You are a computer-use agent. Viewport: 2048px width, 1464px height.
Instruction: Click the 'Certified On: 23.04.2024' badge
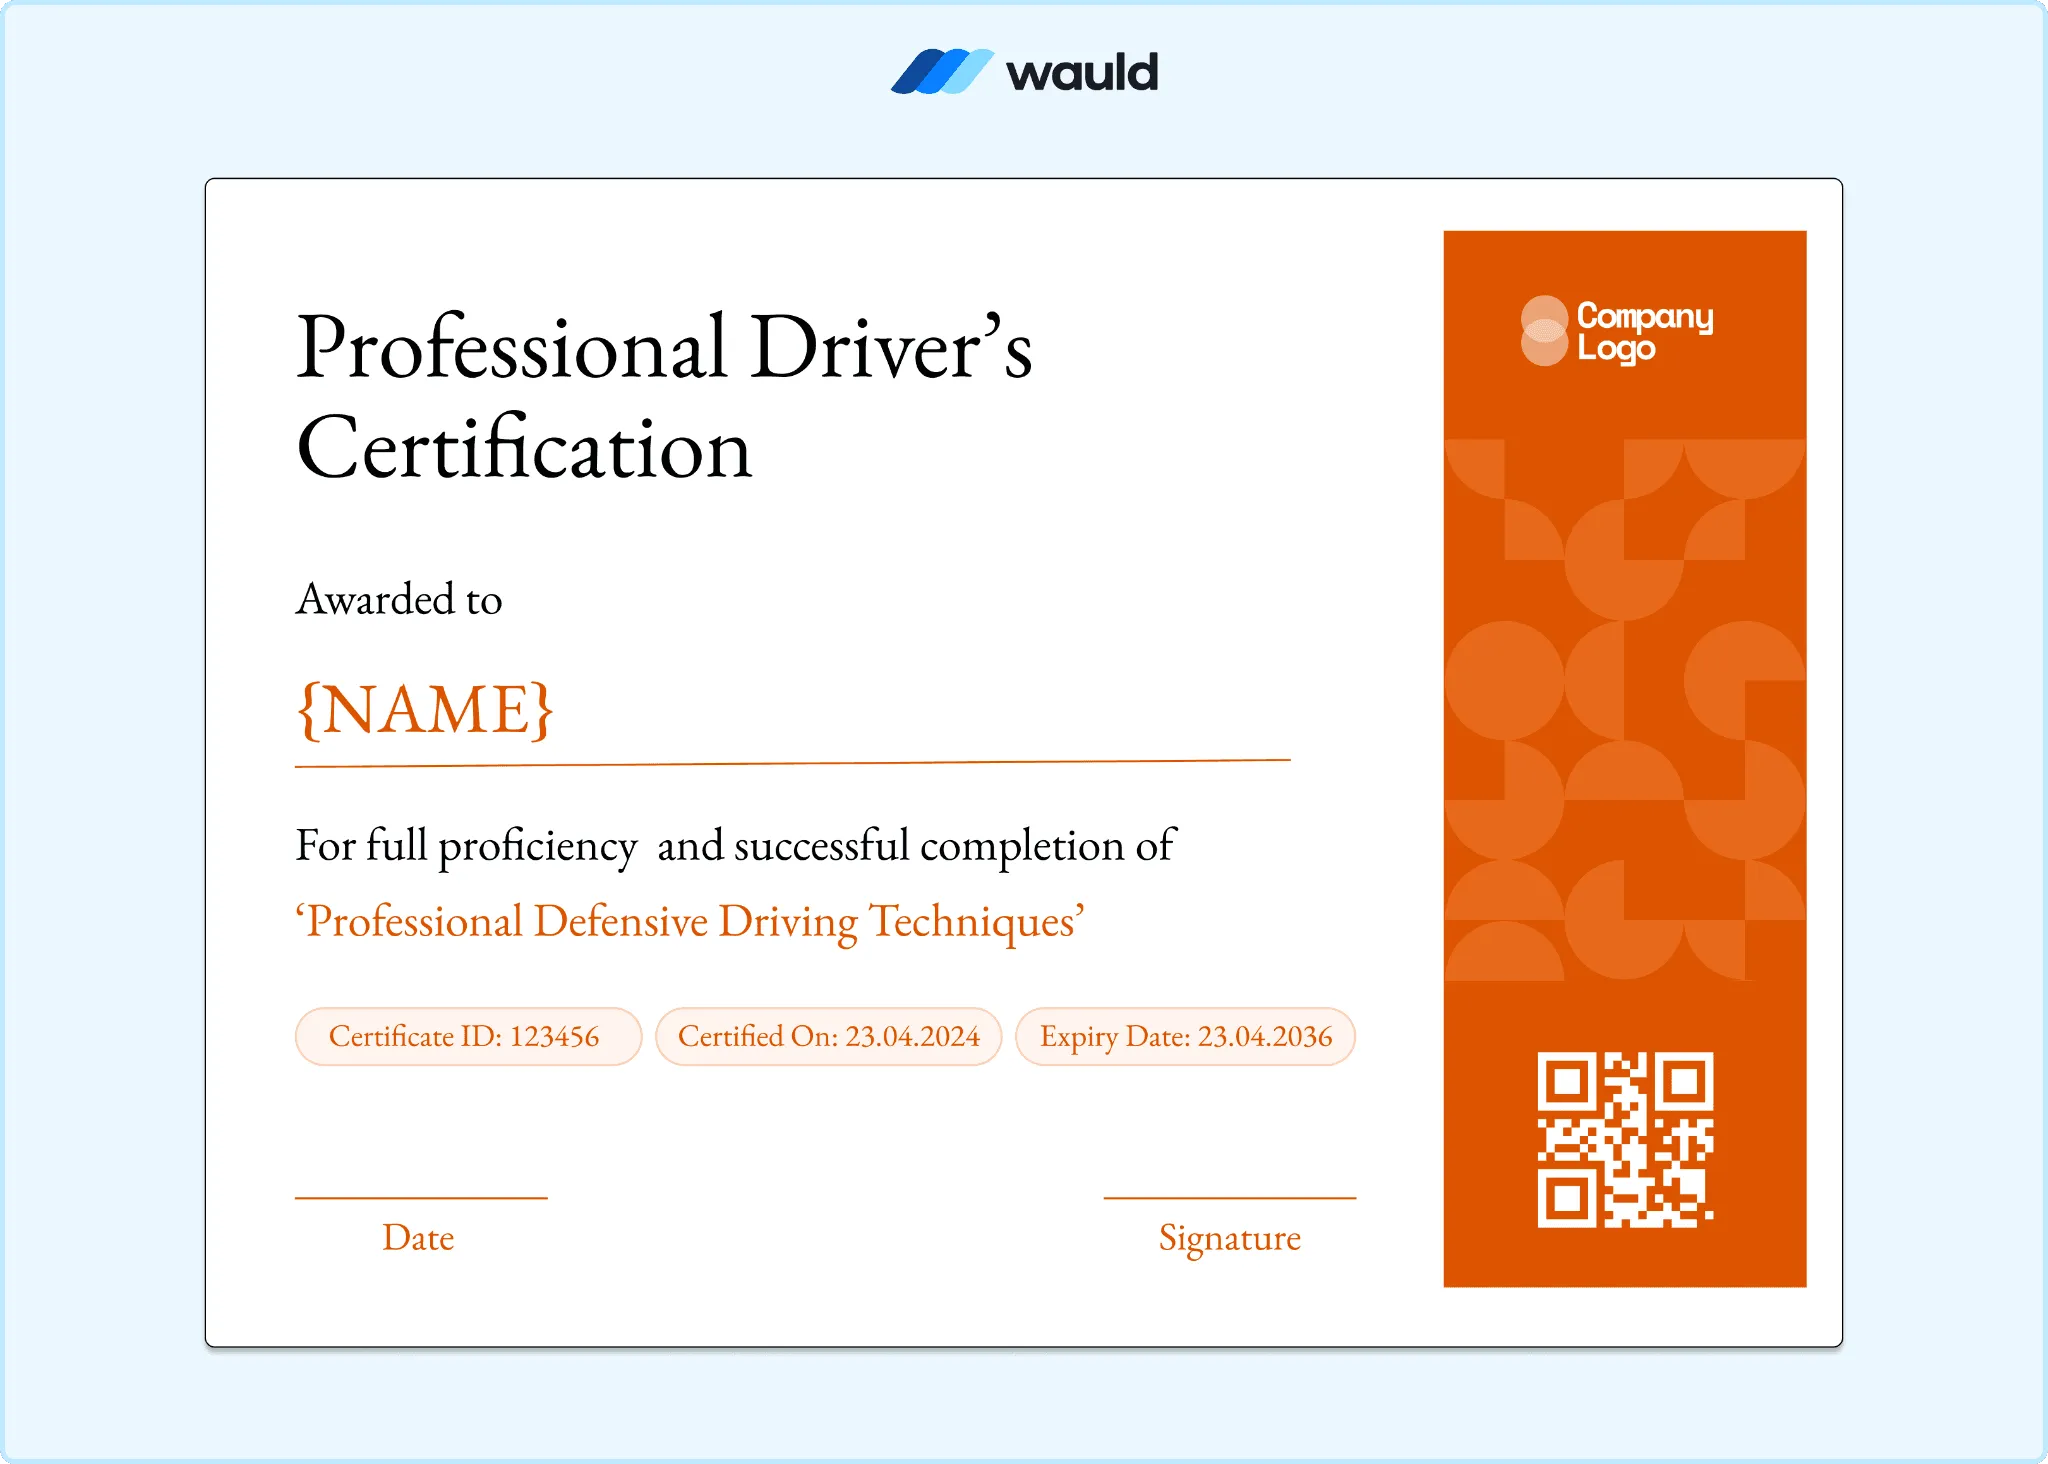[x=828, y=1036]
